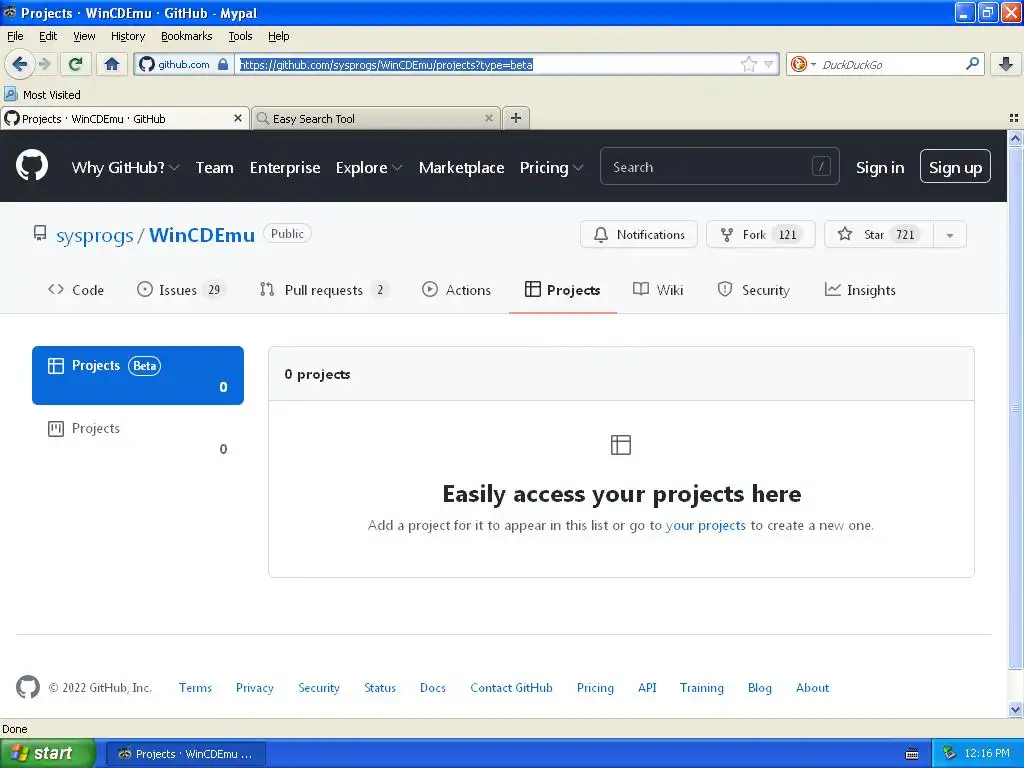Open the WinCDEmu repository link
This screenshot has height=768, width=1024.
click(x=201, y=235)
